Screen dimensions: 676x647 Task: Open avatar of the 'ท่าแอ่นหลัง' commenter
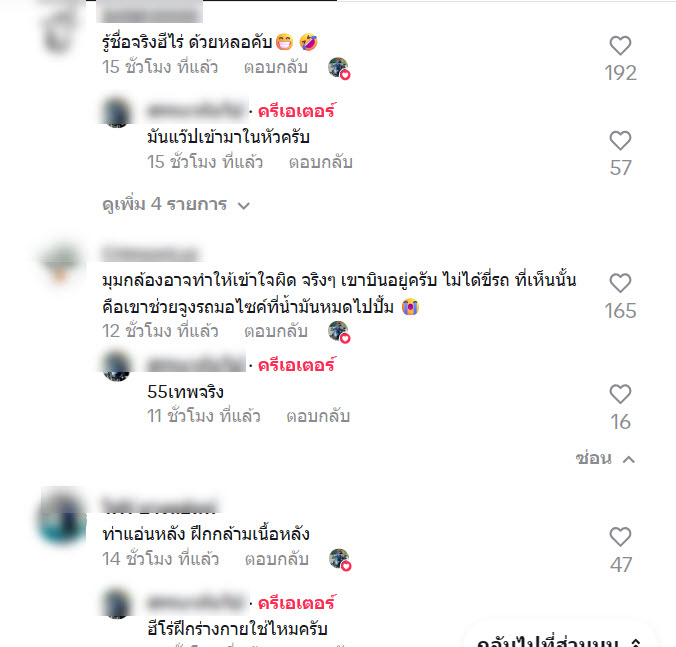coord(62,515)
